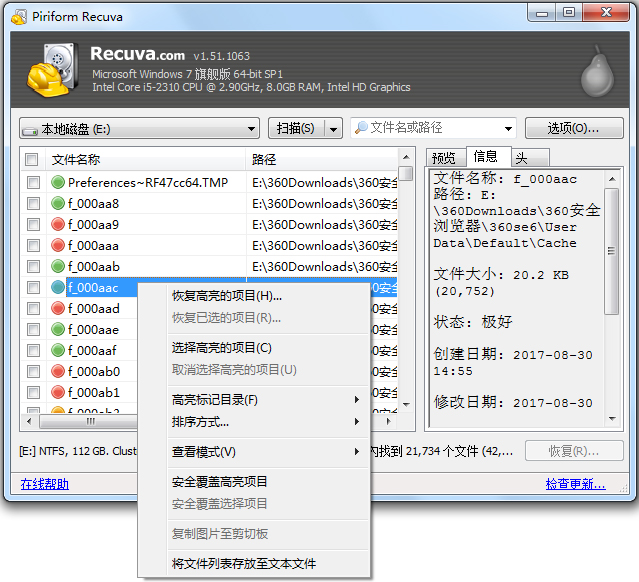Expand the 排序方式 submenu

pyautogui.click(x=357, y=421)
